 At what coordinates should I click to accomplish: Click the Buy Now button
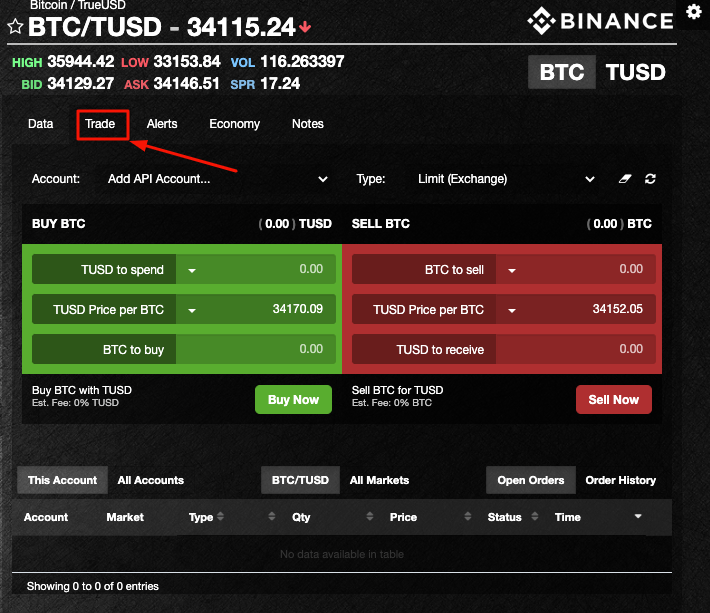click(293, 399)
